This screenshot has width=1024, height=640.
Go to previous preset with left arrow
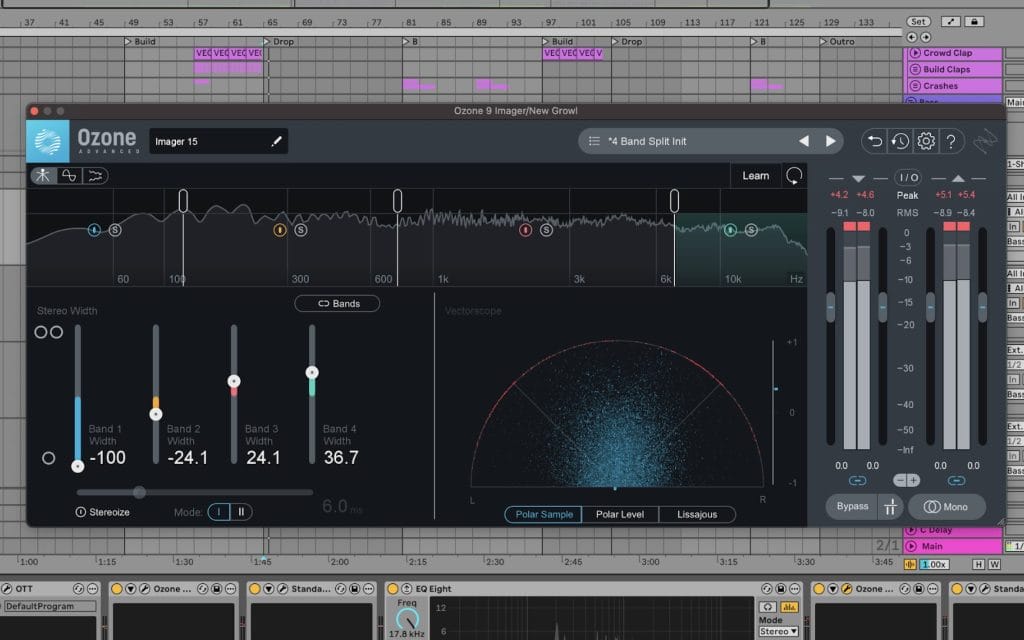point(803,141)
